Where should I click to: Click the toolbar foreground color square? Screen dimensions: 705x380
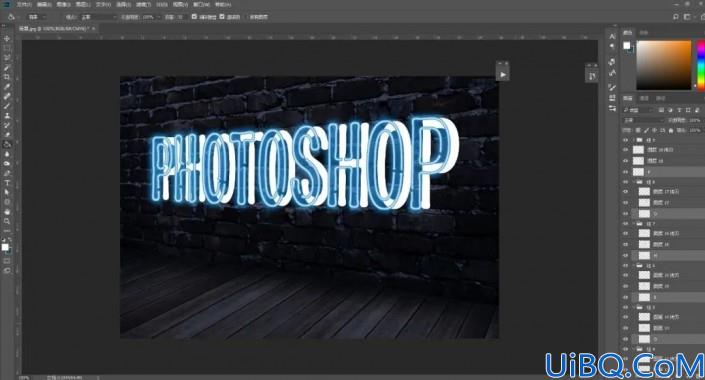(x=5, y=247)
